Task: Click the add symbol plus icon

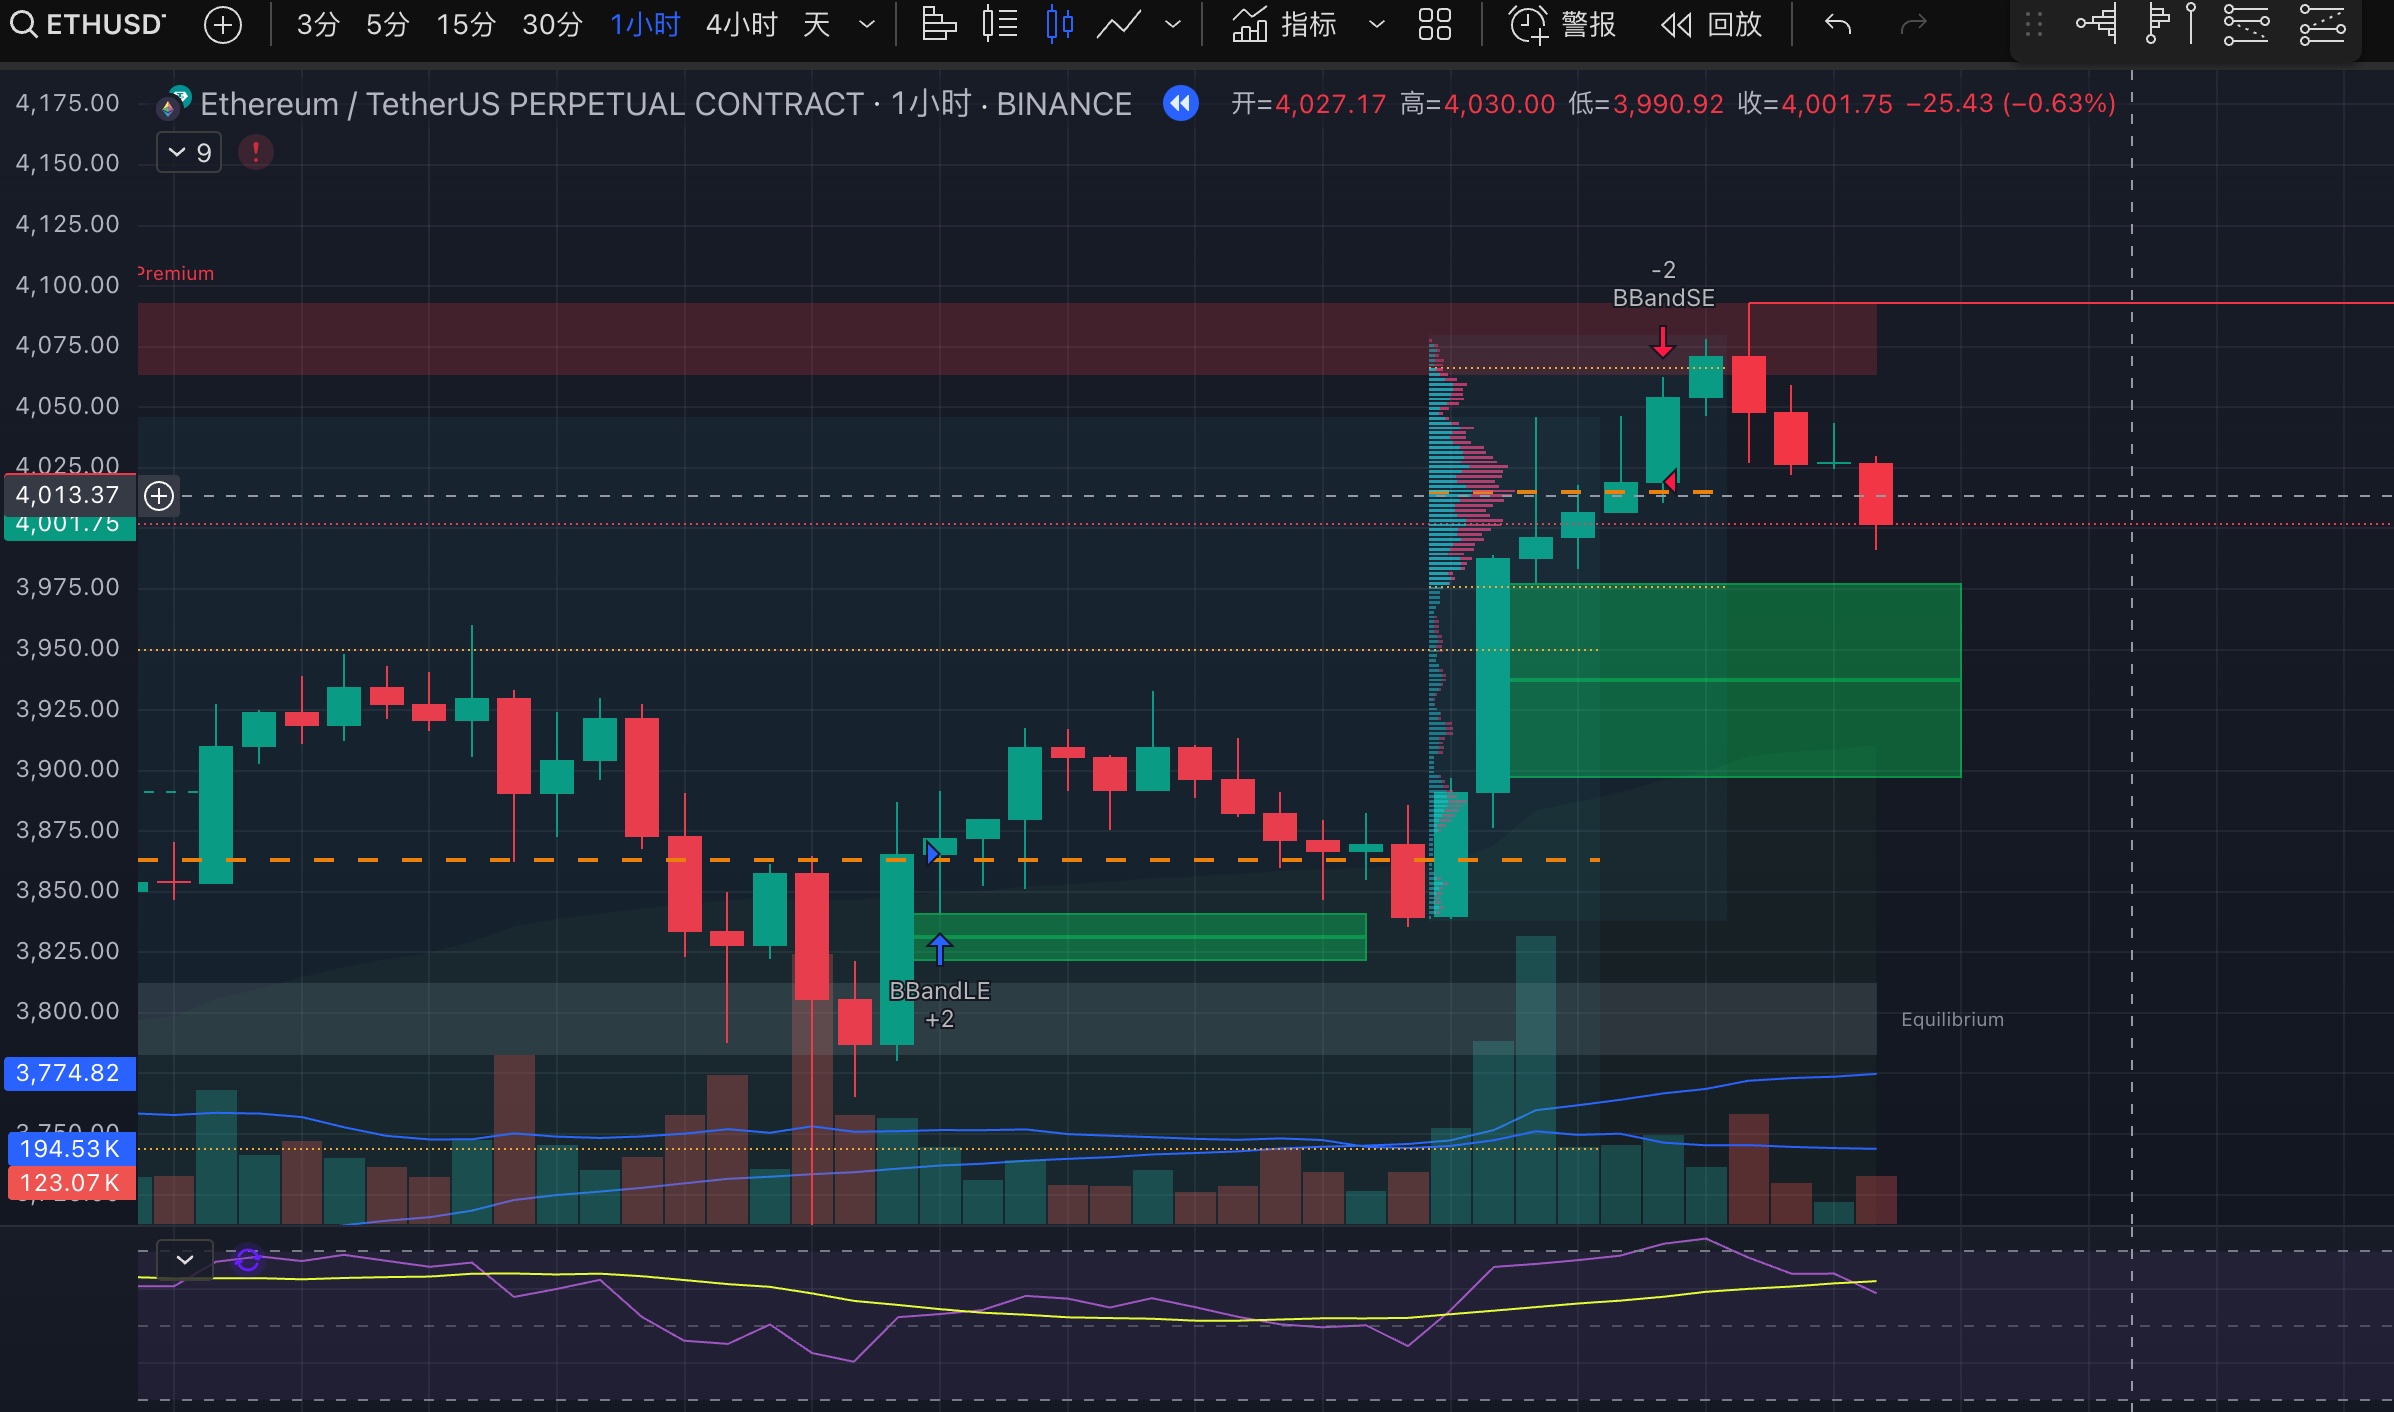Action: (x=222, y=25)
